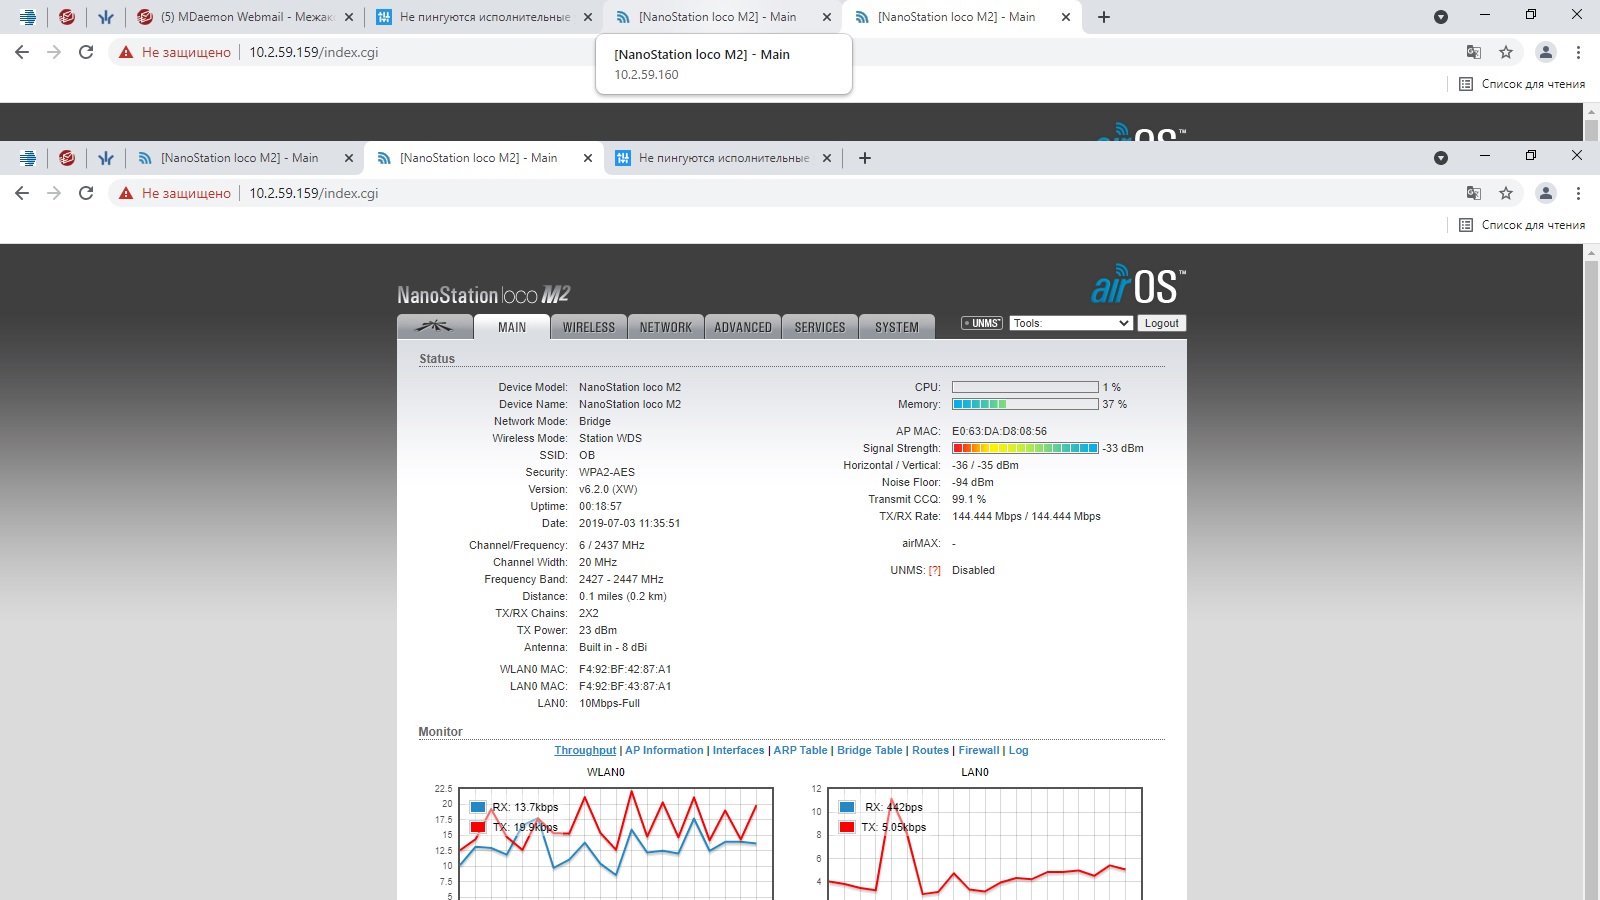
Task: Click translate icon in lower window's address bar
Action: click(x=1473, y=193)
